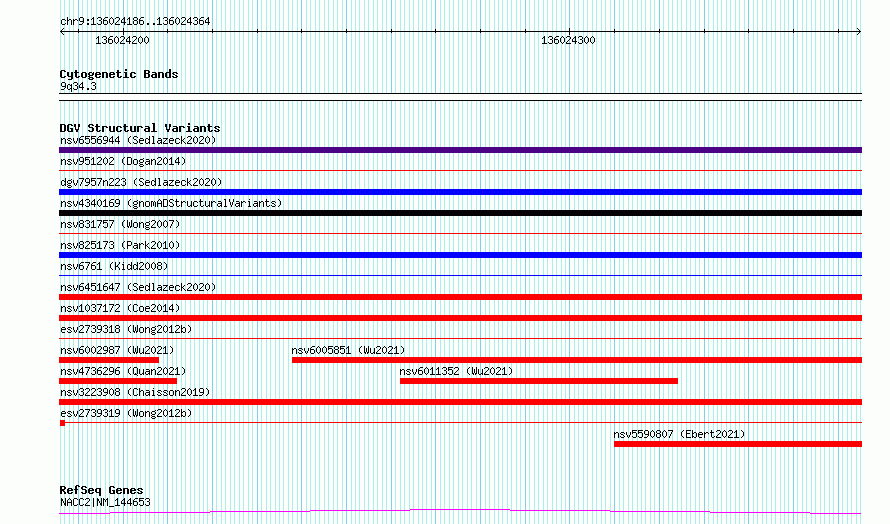The width and height of the screenshot is (890, 524).
Task: Open variant nsv6002987 (Wu2021) label
Action: pos(117,350)
